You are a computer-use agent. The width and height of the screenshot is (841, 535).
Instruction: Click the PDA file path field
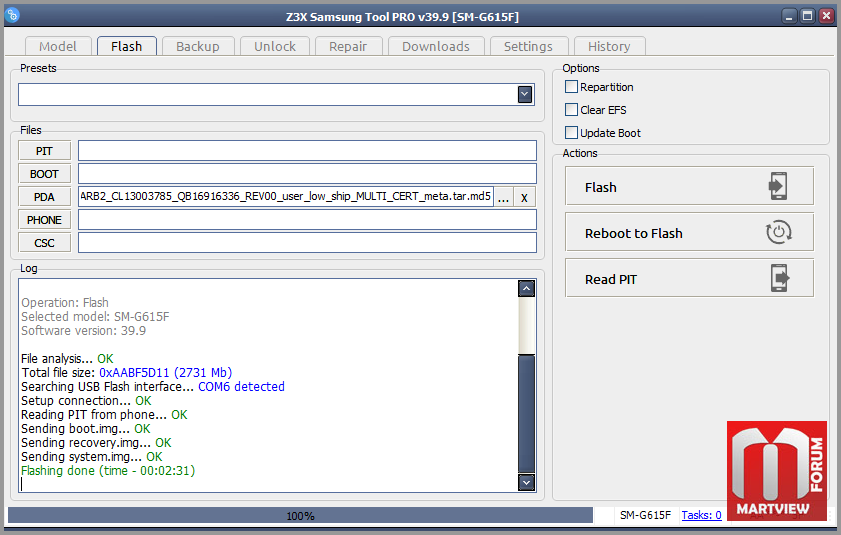[x=286, y=197]
